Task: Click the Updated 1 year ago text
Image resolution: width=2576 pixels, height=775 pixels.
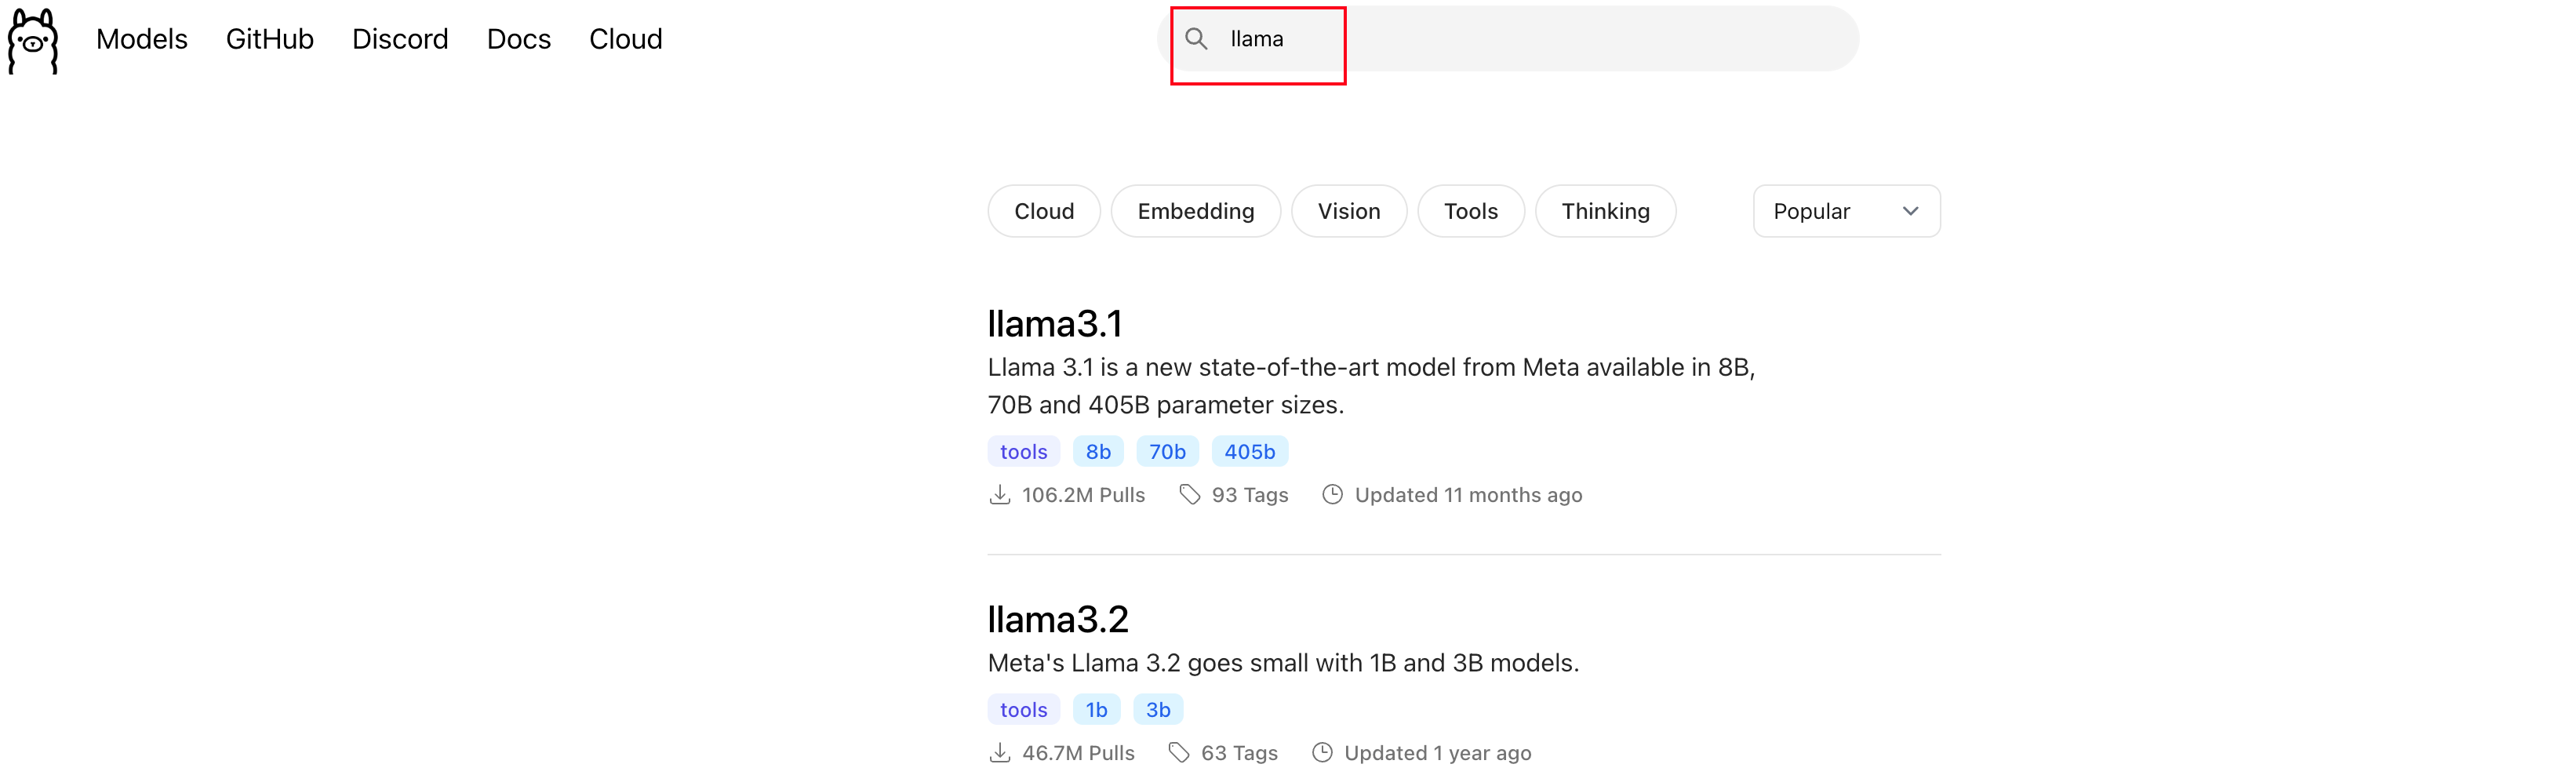Action: pyautogui.click(x=1437, y=753)
